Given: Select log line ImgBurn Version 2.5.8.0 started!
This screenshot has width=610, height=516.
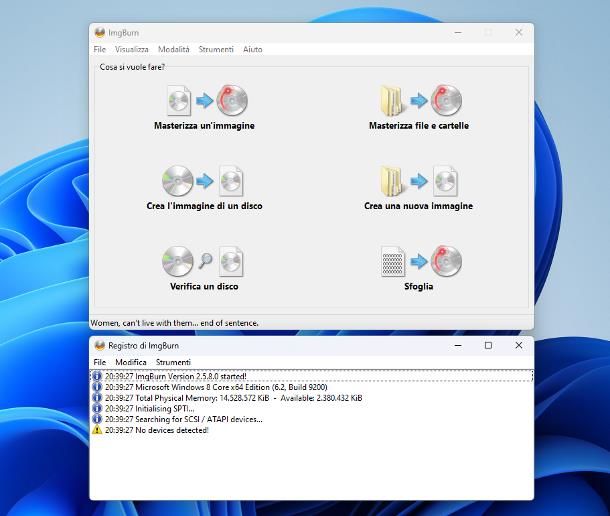Looking at the screenshot, I should point(175,376).
